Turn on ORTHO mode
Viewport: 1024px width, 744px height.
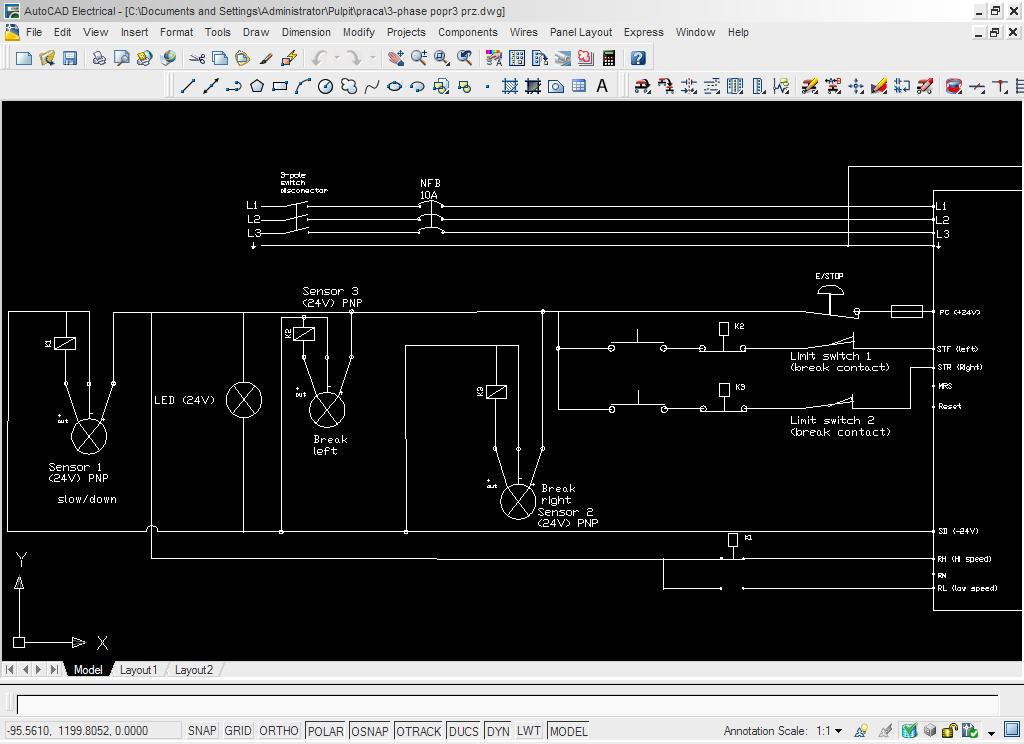(x=279, y=731)
